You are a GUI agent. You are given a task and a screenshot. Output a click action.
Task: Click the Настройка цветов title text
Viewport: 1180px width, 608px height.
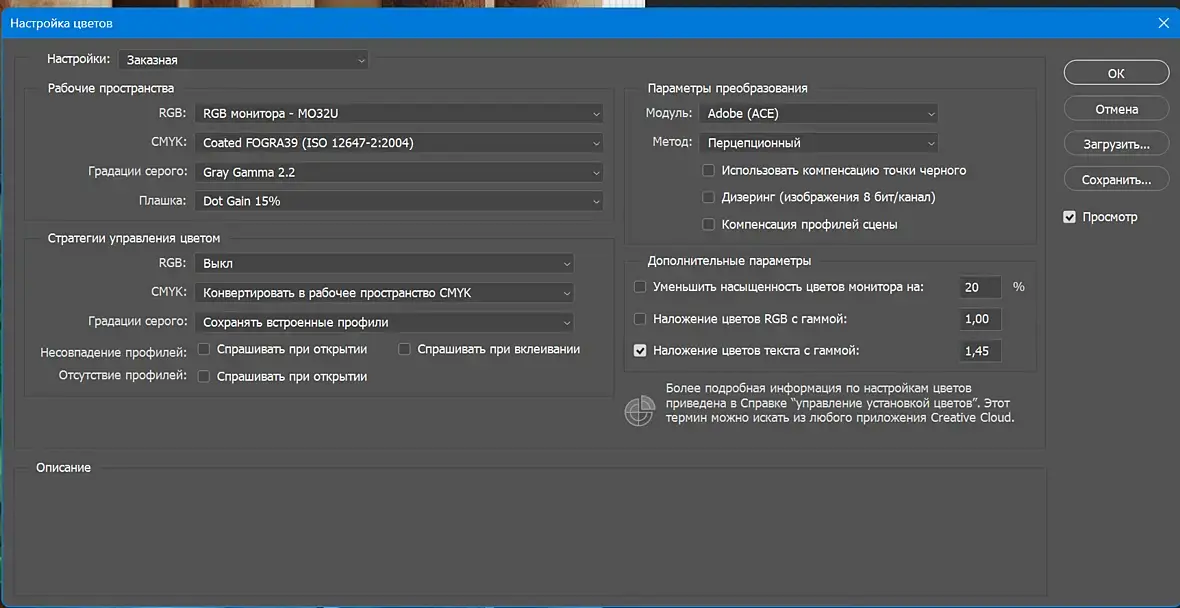tap(62, 23)
